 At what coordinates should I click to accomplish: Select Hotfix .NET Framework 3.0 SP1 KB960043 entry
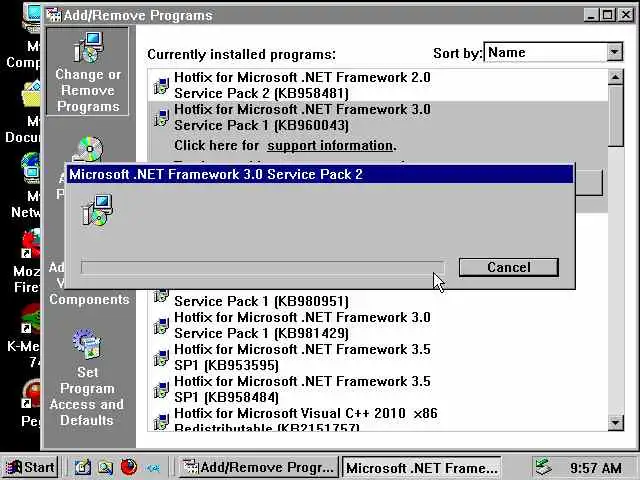click(378, 117)
